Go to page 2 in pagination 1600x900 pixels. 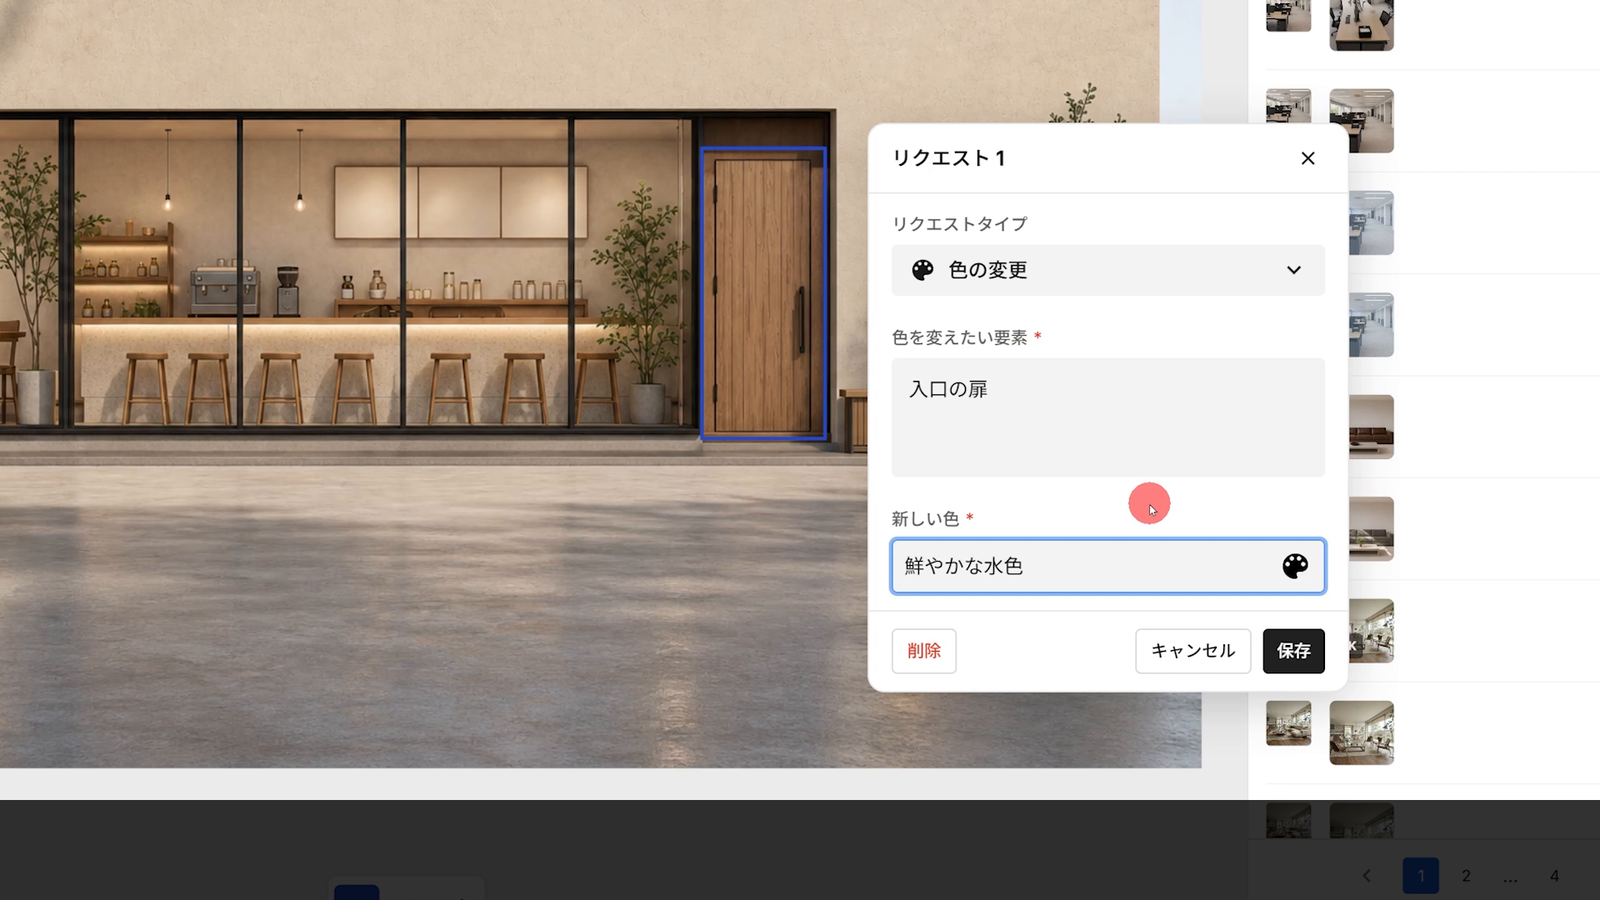tap(1466, 876)
